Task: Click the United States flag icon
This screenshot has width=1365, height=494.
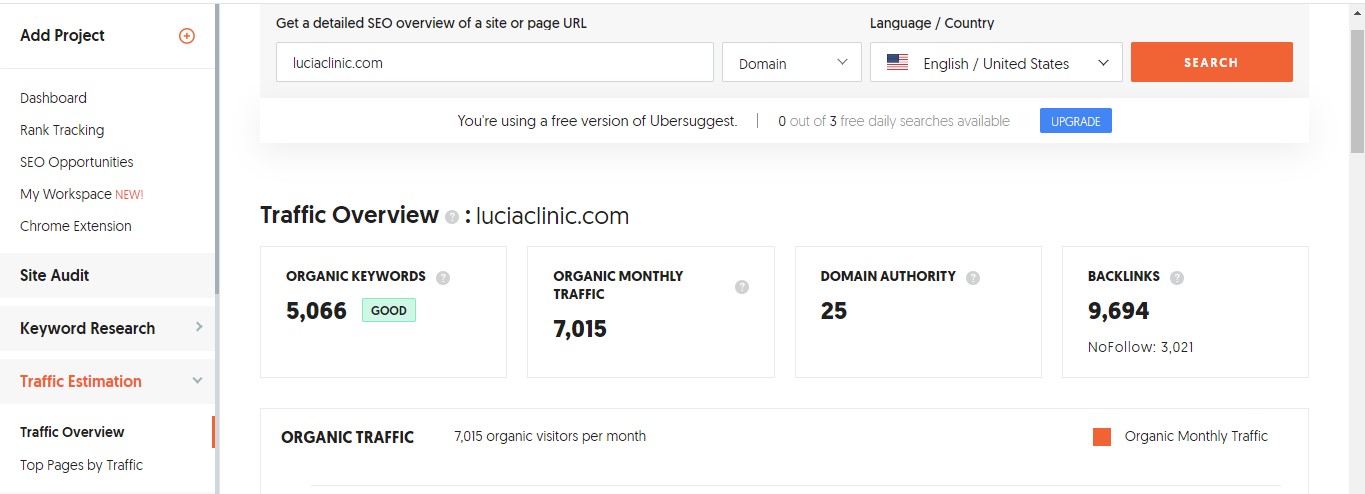Action: point(897,63)
